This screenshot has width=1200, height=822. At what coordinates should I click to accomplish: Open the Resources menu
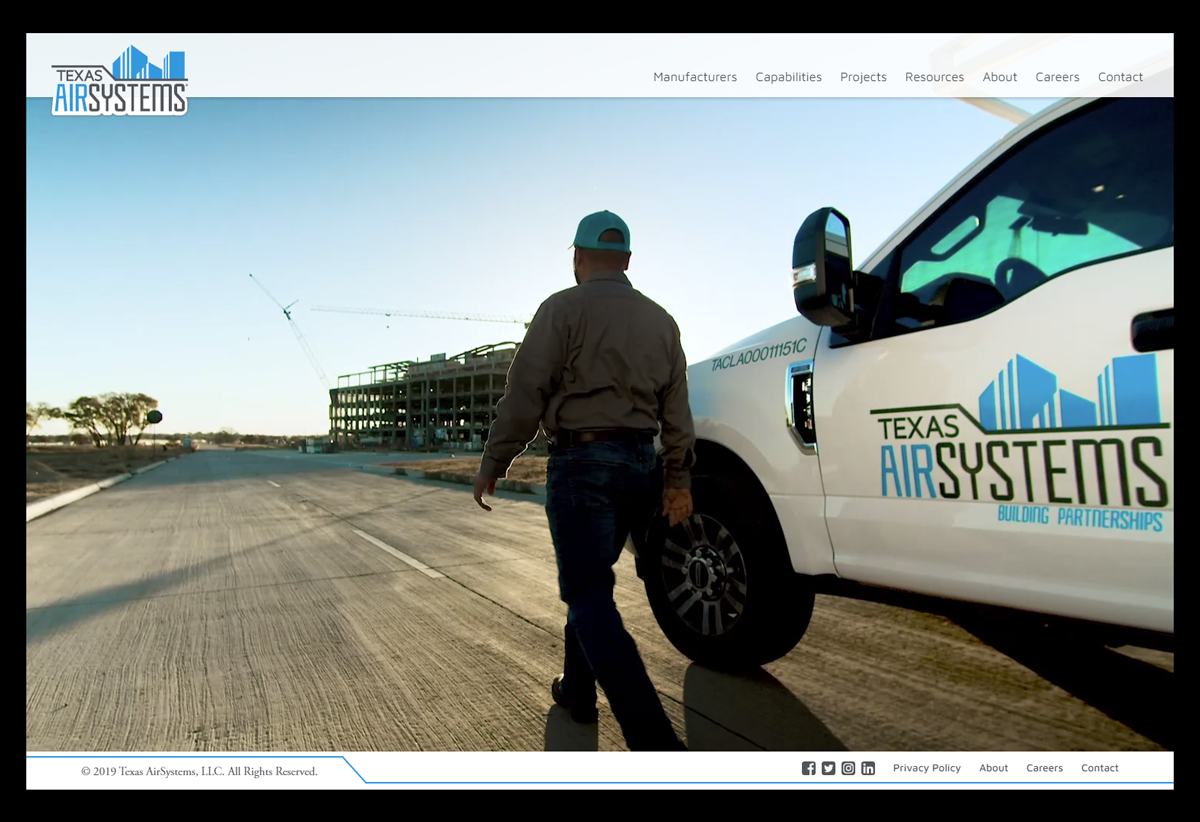[934, 77]
